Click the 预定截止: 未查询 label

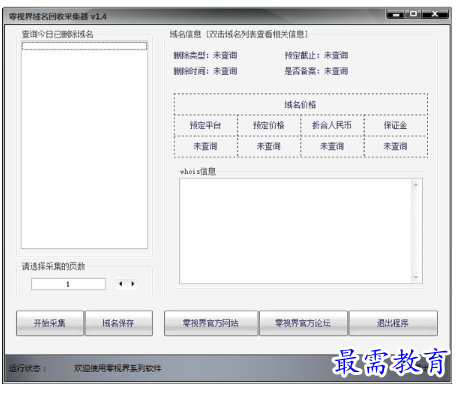(x=316, y=55)
